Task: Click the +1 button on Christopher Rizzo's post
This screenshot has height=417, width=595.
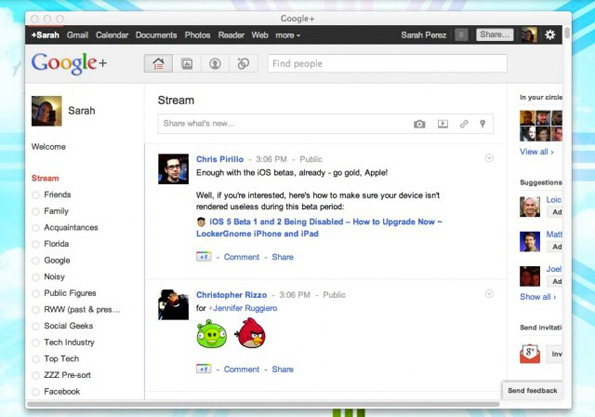Action: tap(204, 369)
